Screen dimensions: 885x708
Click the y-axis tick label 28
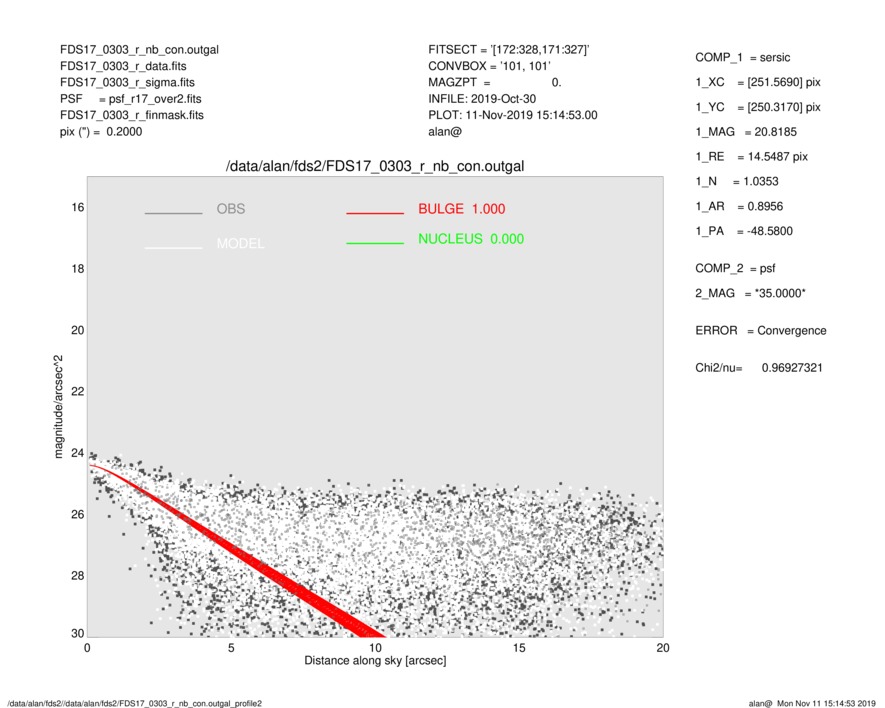[78, 576]
